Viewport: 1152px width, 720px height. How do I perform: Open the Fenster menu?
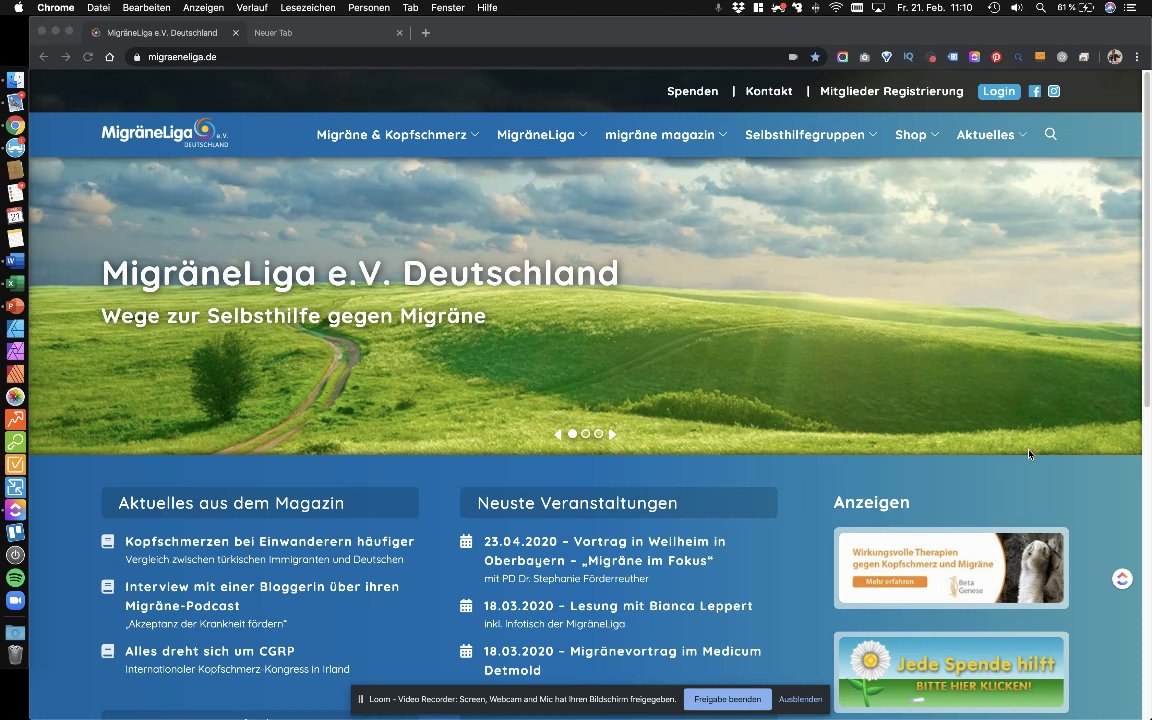click(x=447, y=7)
